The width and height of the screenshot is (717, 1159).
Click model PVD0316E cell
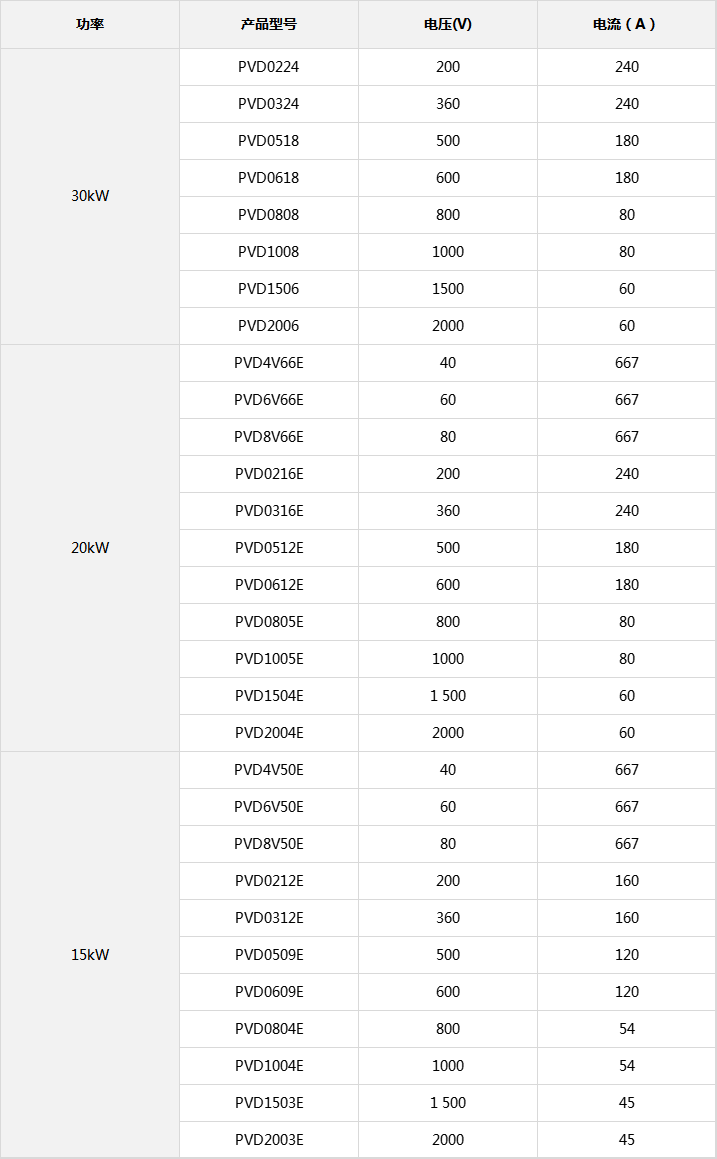coord(268,511)
